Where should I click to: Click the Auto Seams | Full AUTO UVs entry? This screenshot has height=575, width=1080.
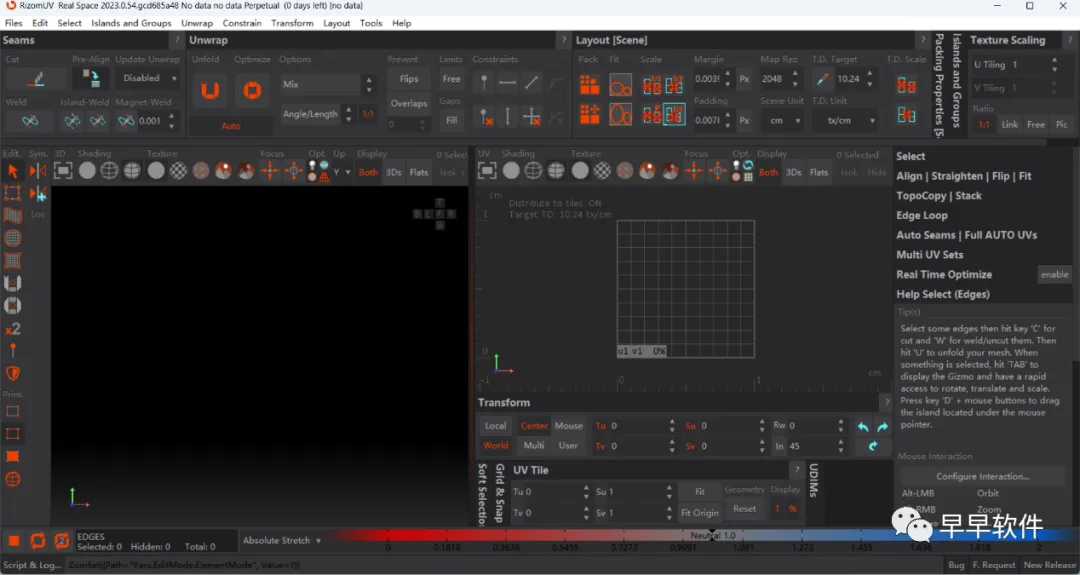tap(966, 235)
